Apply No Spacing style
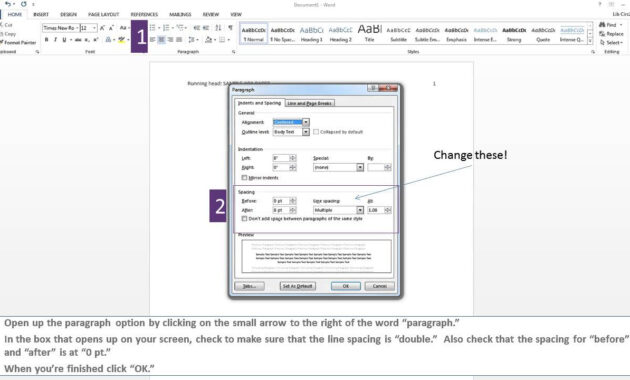The height and width of the screenshot is (380, 630). (282, 33)
